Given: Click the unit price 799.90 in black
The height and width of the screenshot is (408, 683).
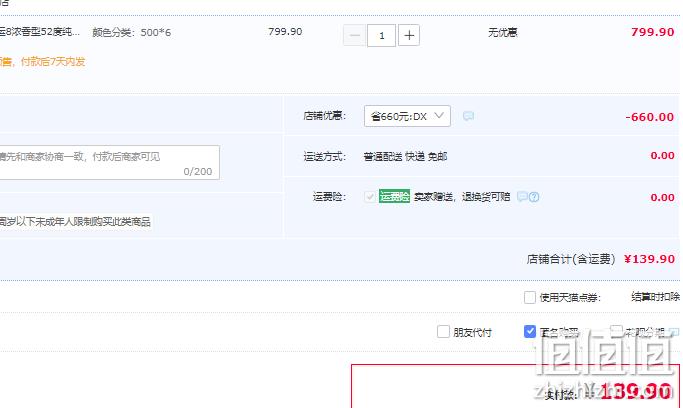Looking at the screenshot, I should 285,32.
